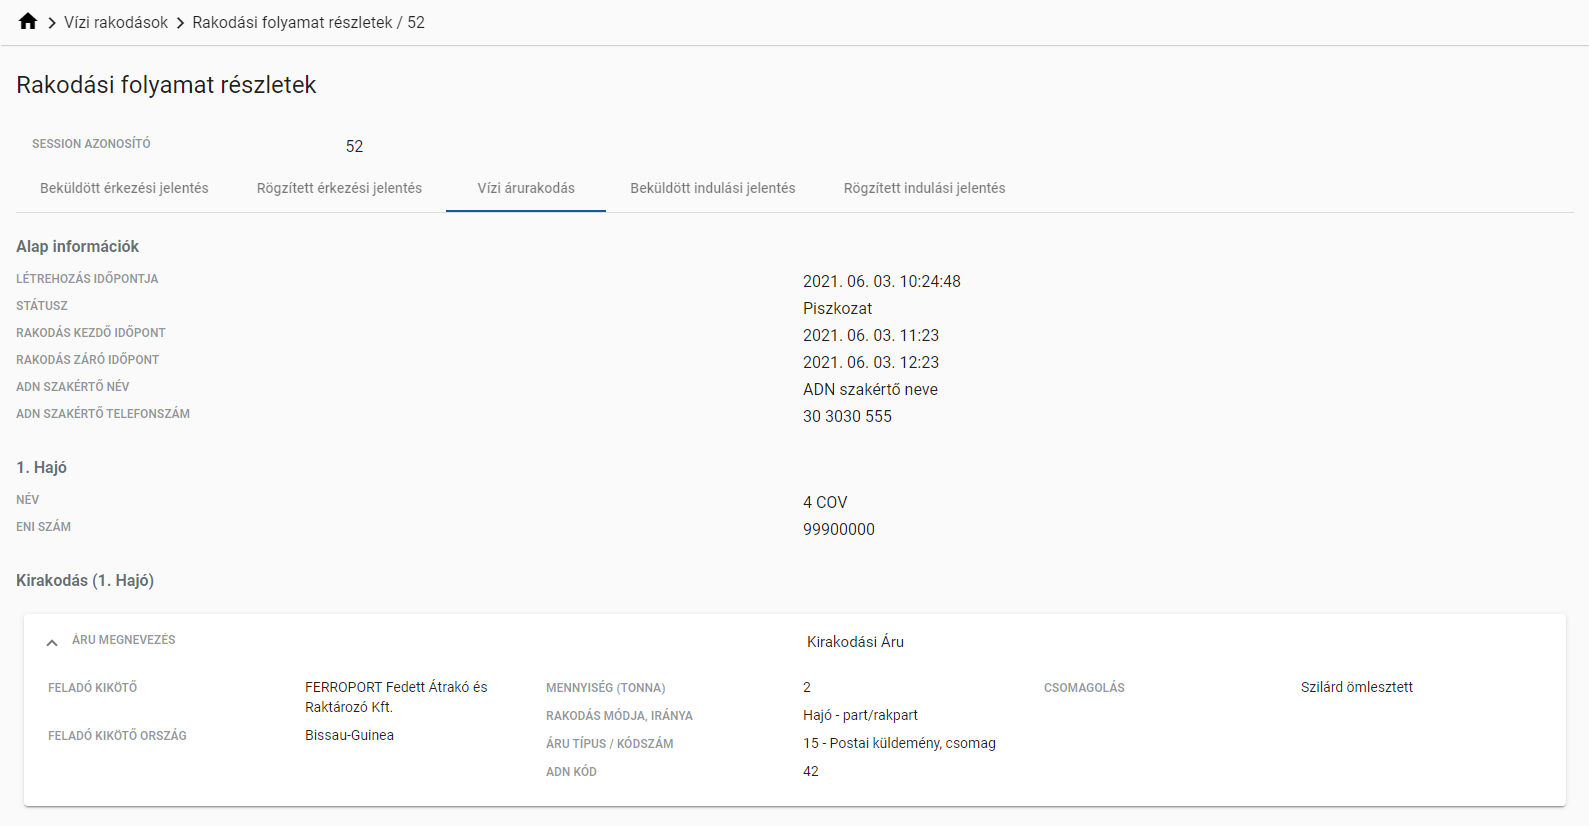The height and width of the screenshot is (826, 1589).
Task: Switch to Beküldött érkezési jelentés tab
Action: click(124, 188)
